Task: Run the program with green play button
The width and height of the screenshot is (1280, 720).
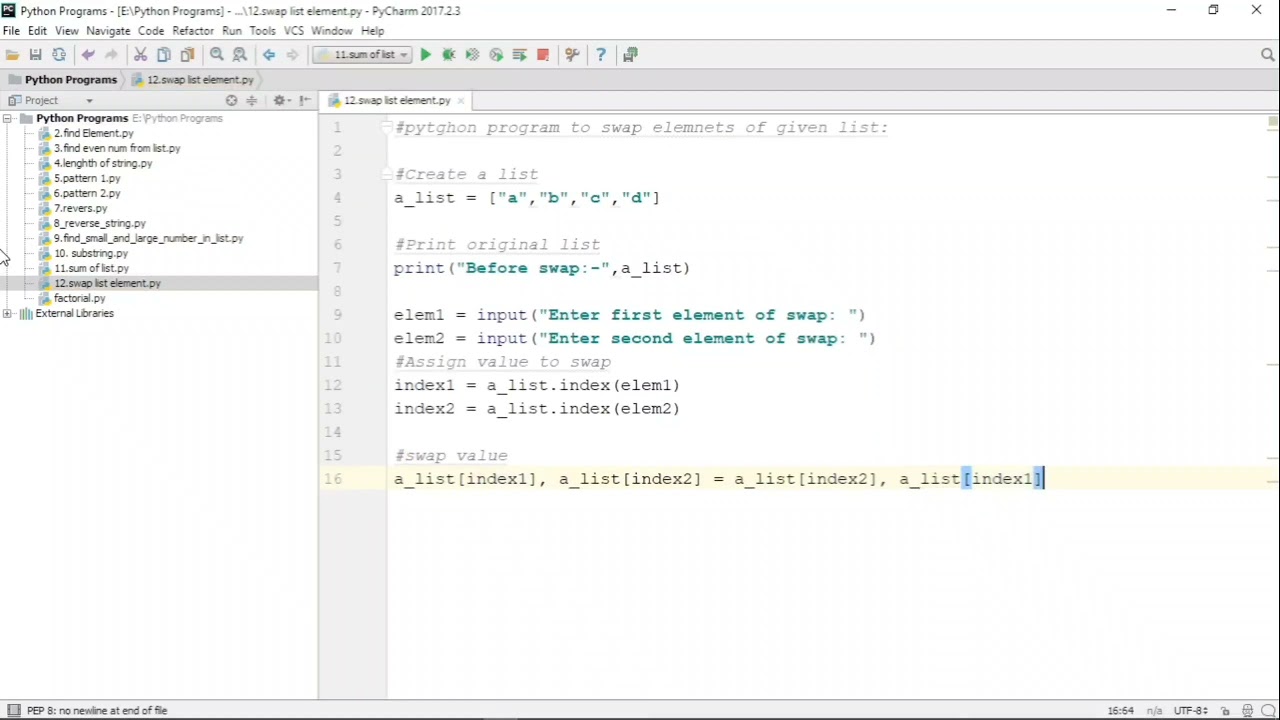Action: point(425,55)
